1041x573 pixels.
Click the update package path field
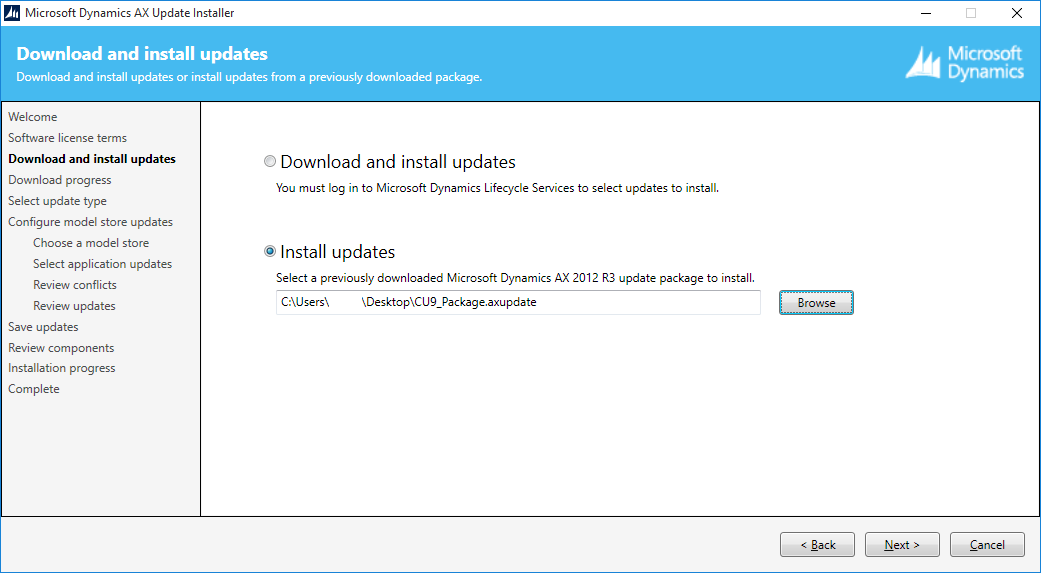coord(518,302)
